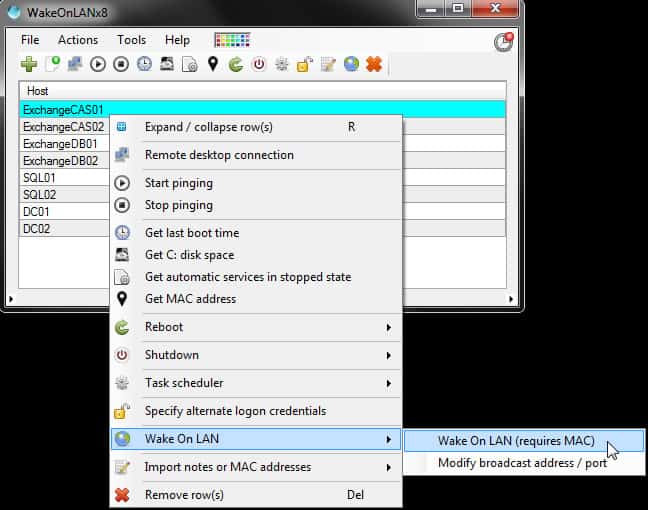Click the new document toolbar icon
Viewport: 648px width, 510px height.
53,64
